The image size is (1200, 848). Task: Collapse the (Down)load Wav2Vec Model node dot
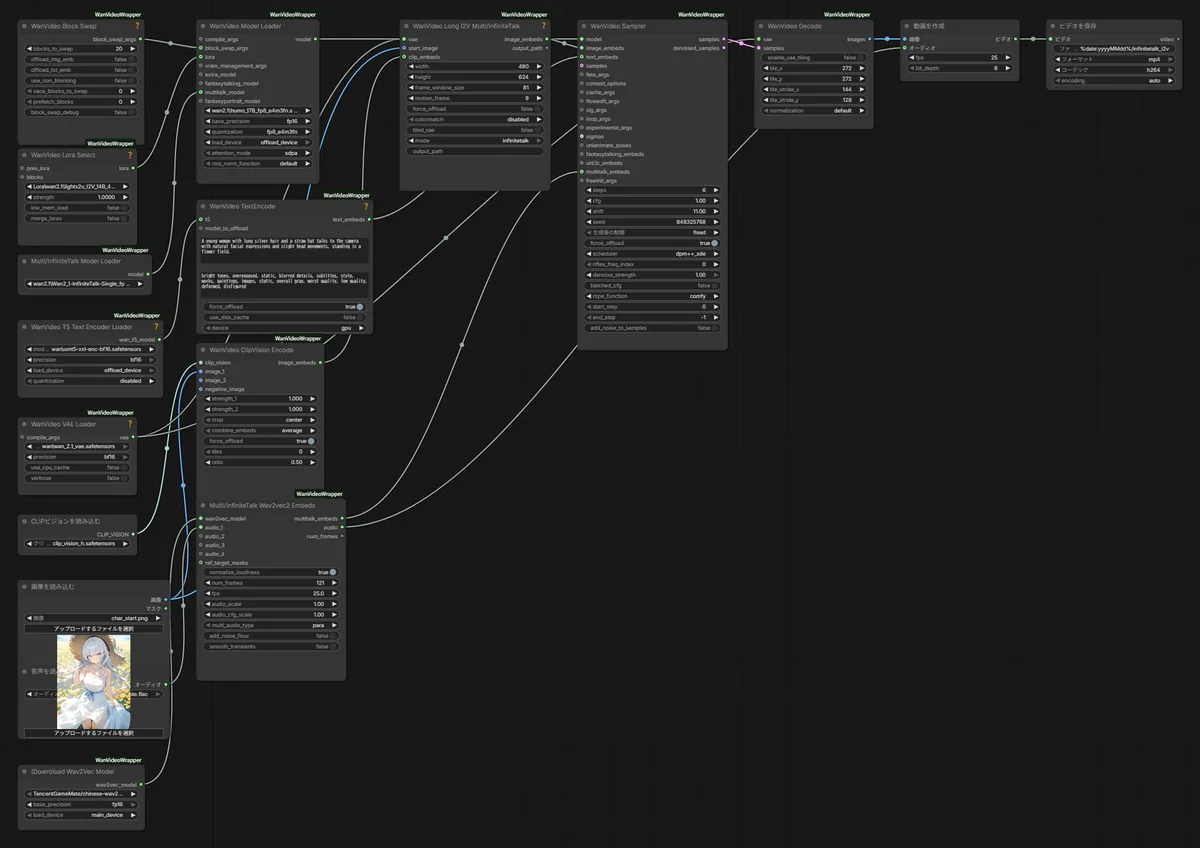(26, 771)
